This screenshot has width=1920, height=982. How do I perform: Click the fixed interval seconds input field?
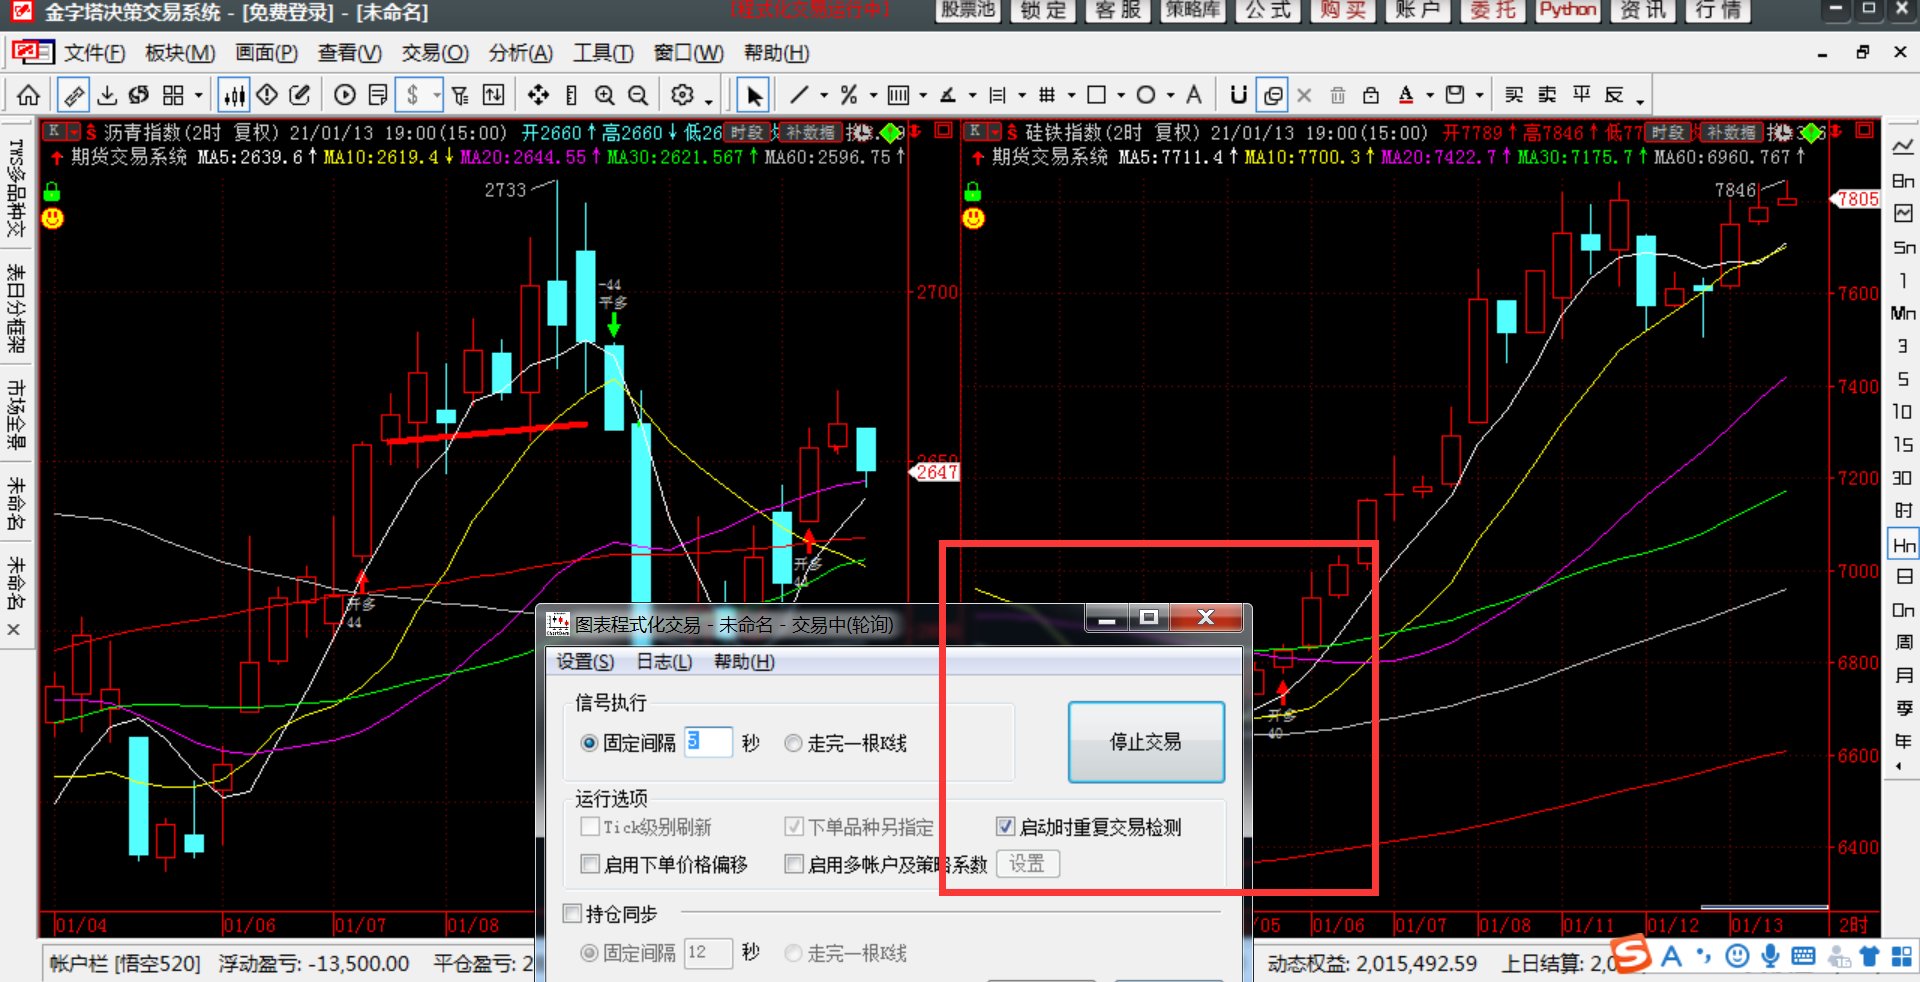click(x=708, y=743)
